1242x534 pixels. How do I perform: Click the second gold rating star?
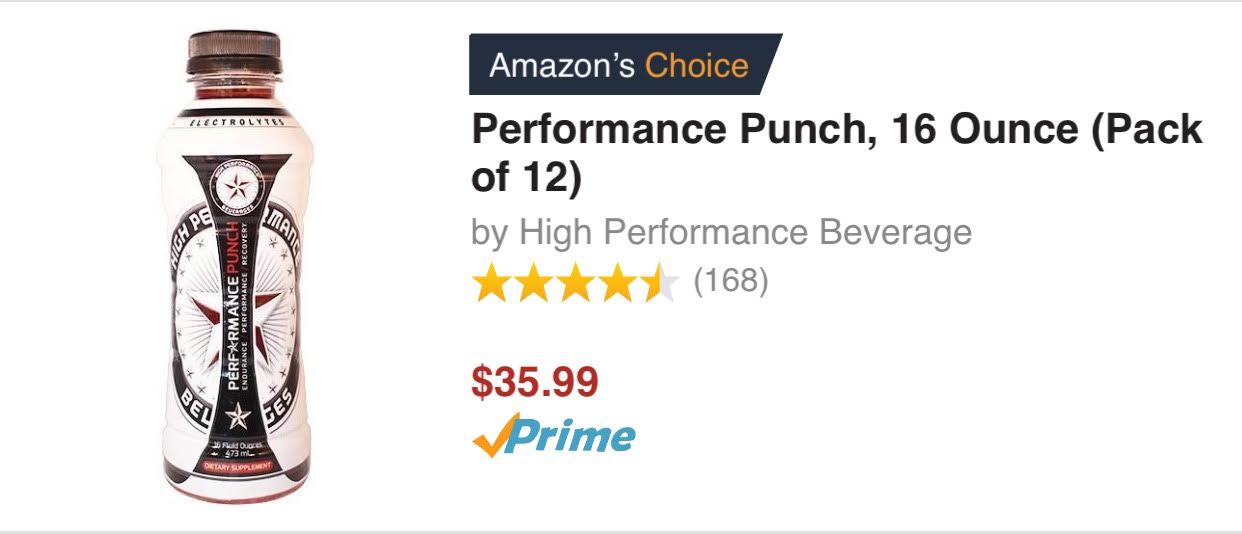[x=532, y=283]
